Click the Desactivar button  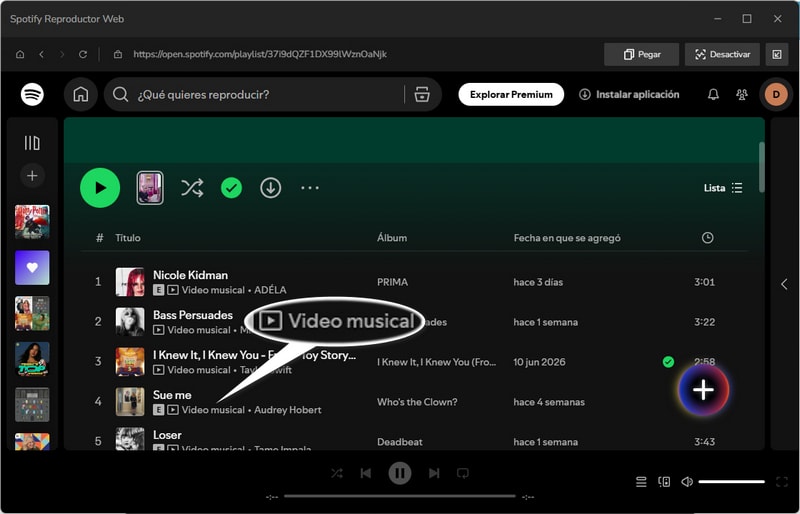[722, 54]
